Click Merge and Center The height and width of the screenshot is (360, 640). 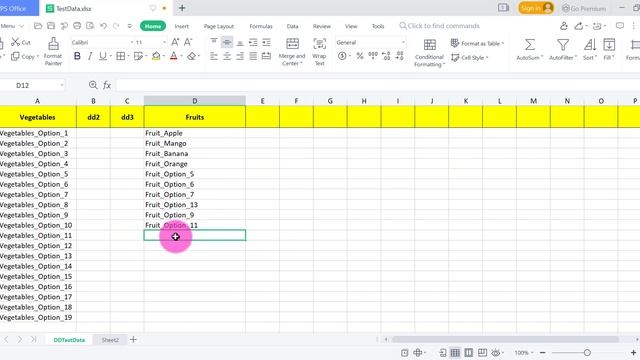pyautogui.click(x=292, y=52)
